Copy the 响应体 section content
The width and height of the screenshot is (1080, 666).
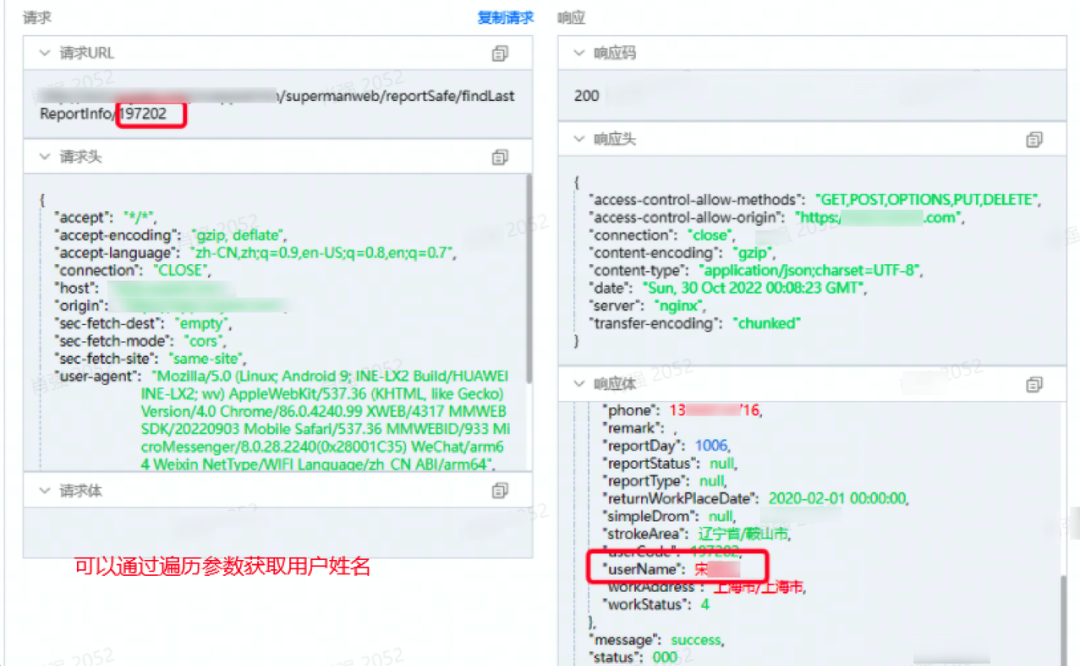point(1034,384)
